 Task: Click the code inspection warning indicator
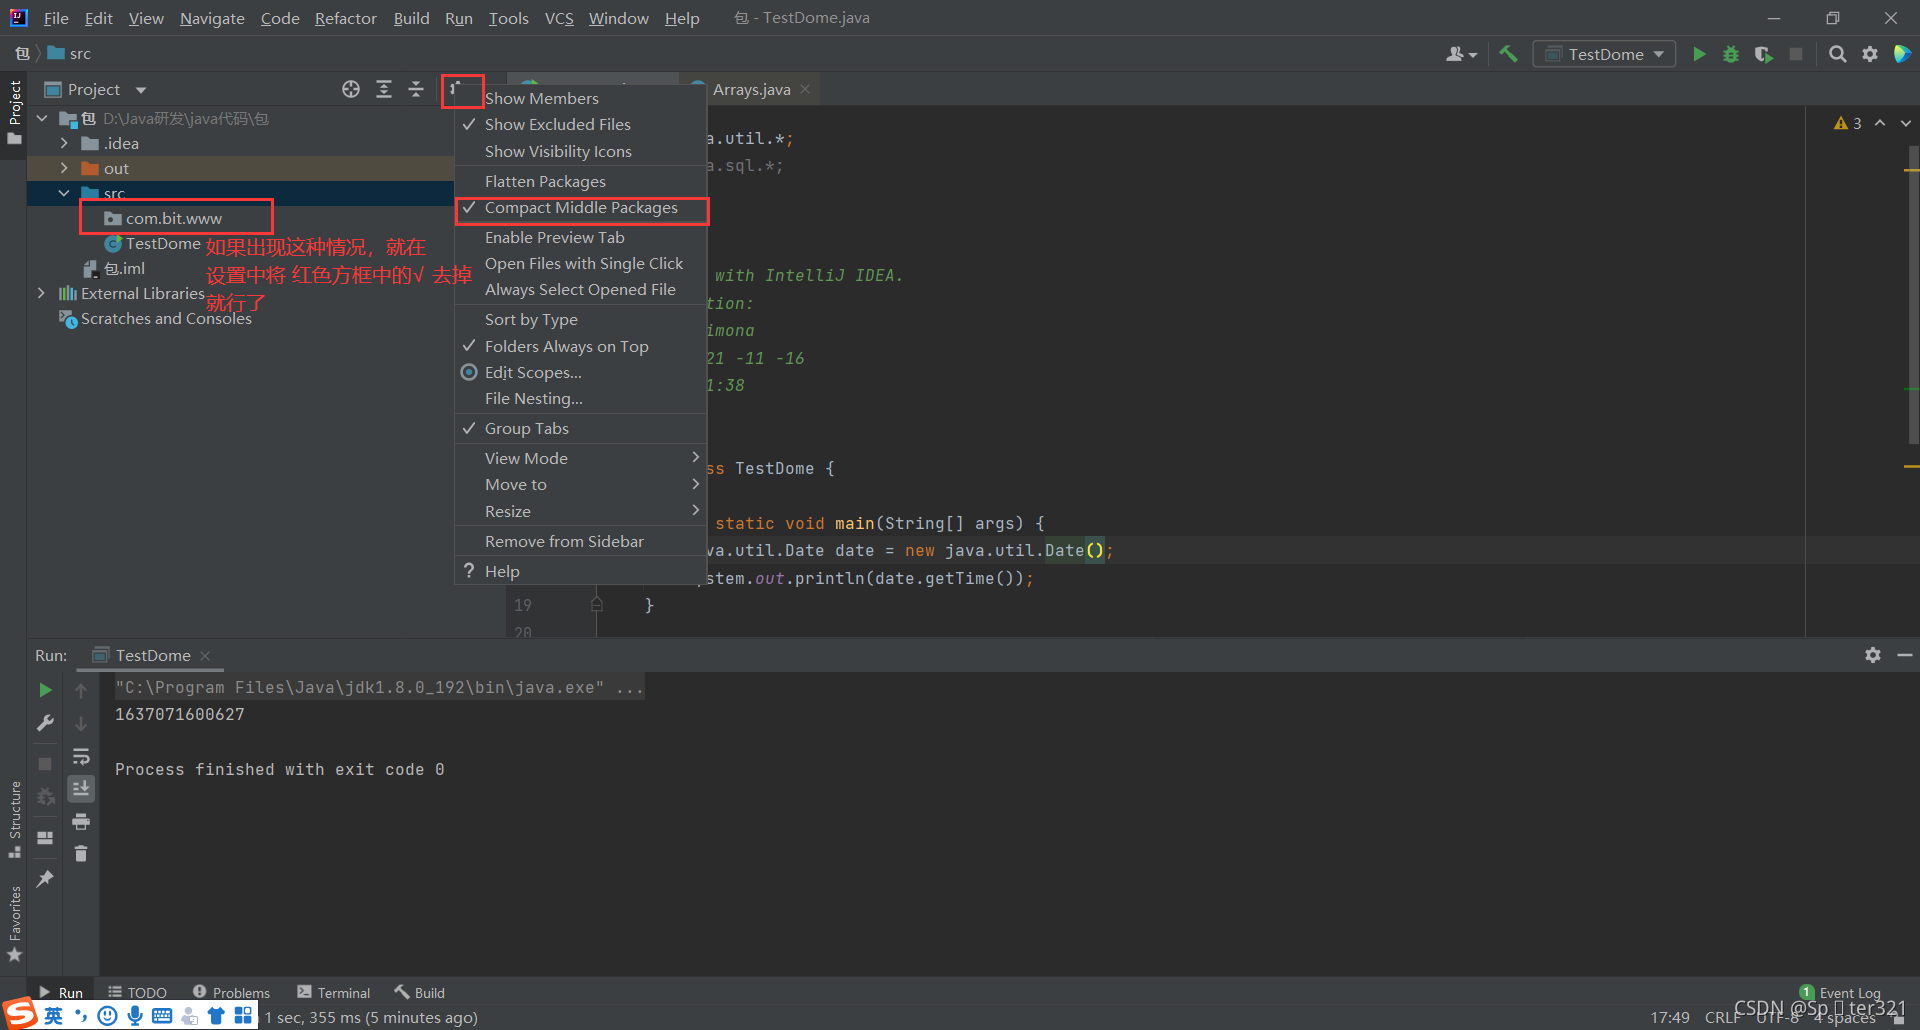[1848, 123]
